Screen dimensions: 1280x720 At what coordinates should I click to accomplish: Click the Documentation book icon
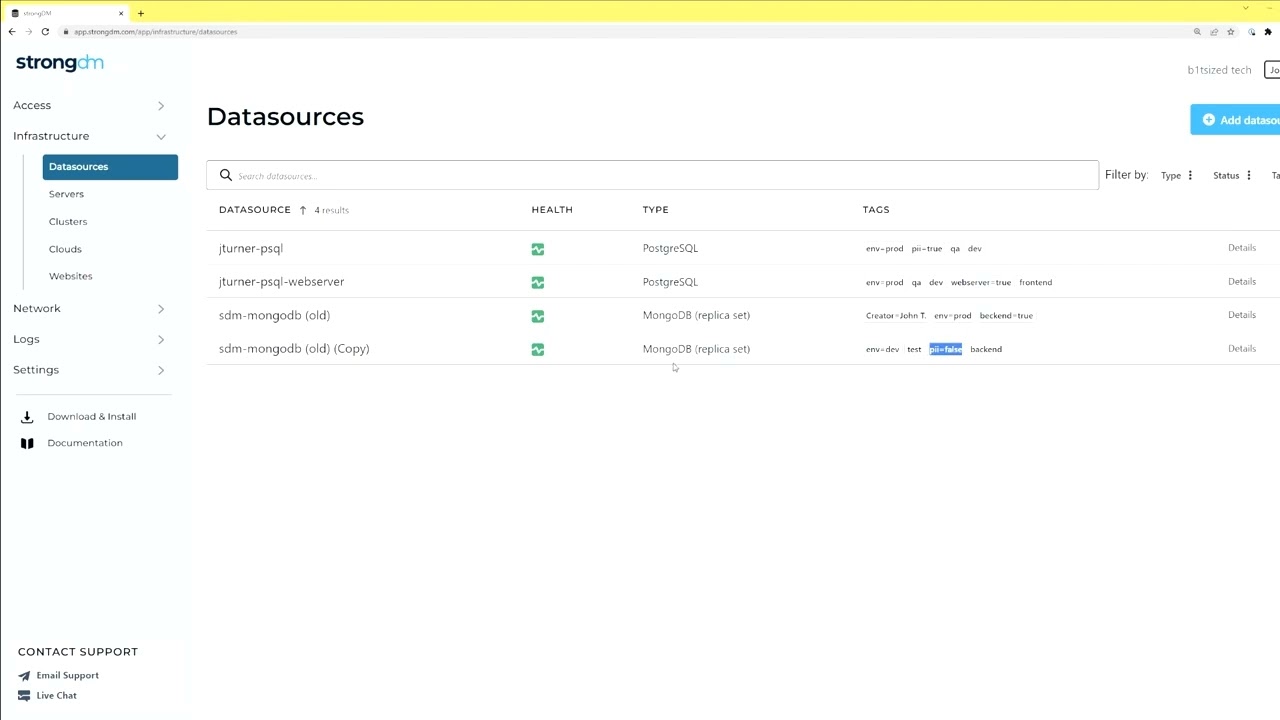(27, 443)
